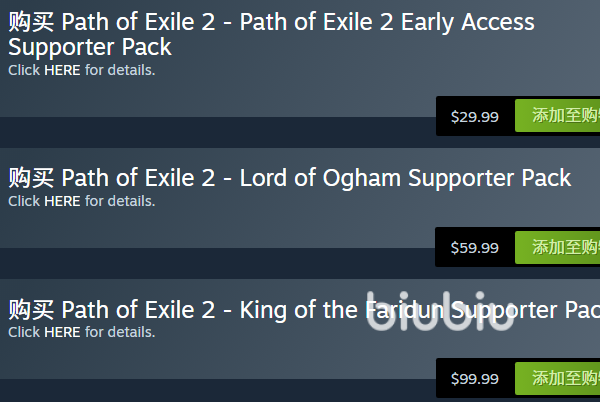Click "for details." text under Lord of Ogham
This screenshot has height=402, width=600.
click(120, 201)
